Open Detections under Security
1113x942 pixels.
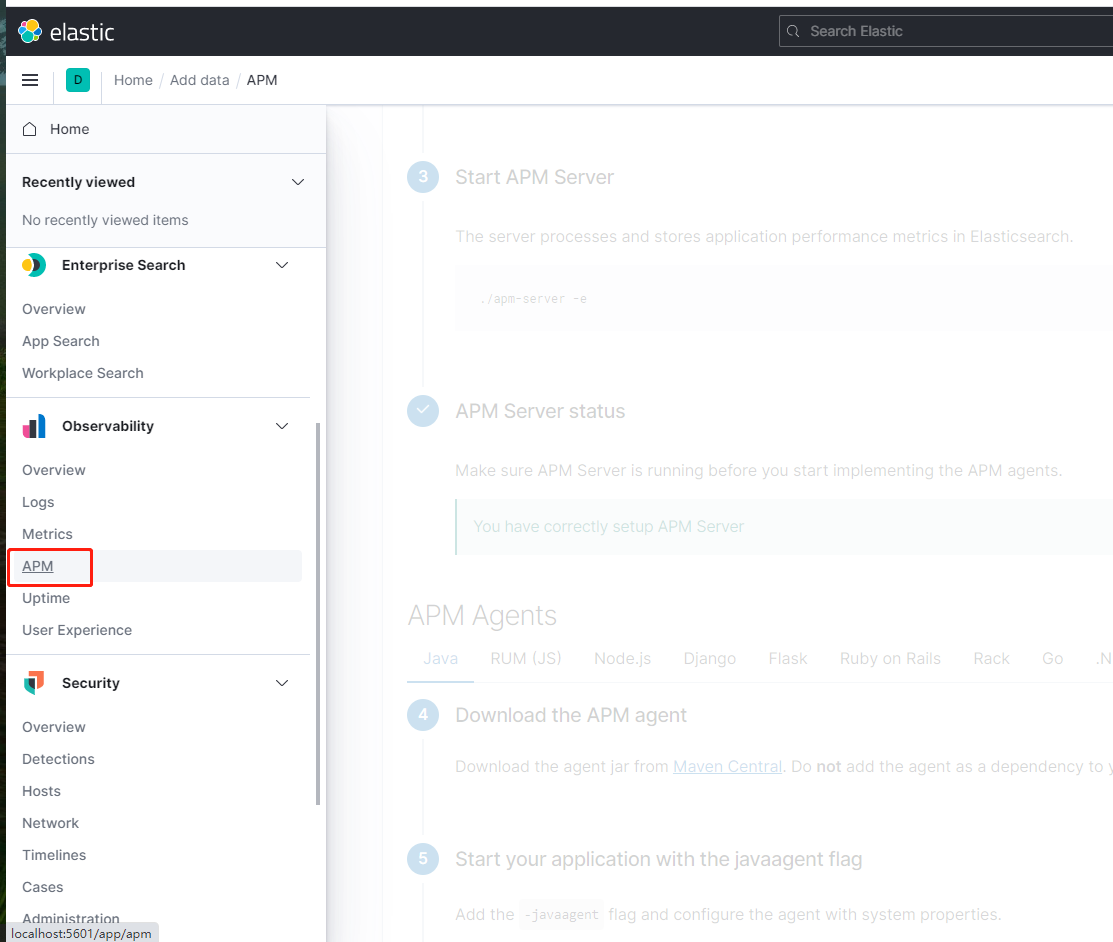pos(58,760)
